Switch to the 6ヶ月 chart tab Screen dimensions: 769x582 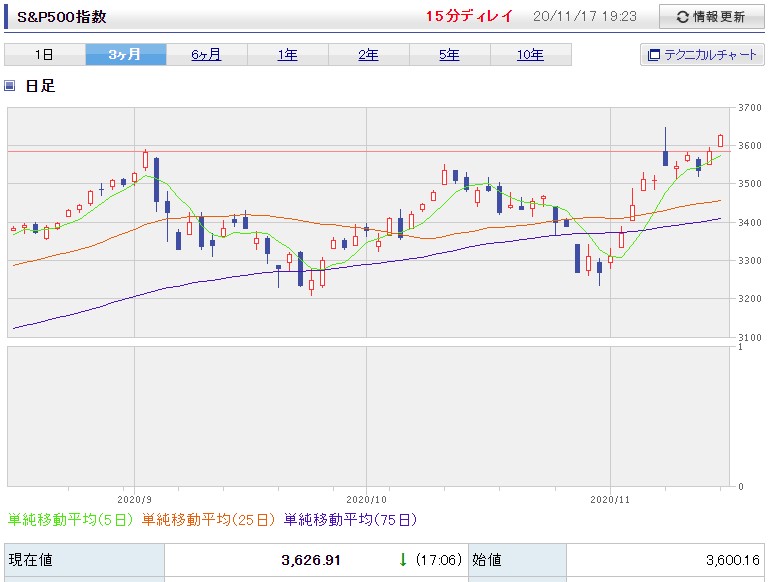tap(206, 54)
